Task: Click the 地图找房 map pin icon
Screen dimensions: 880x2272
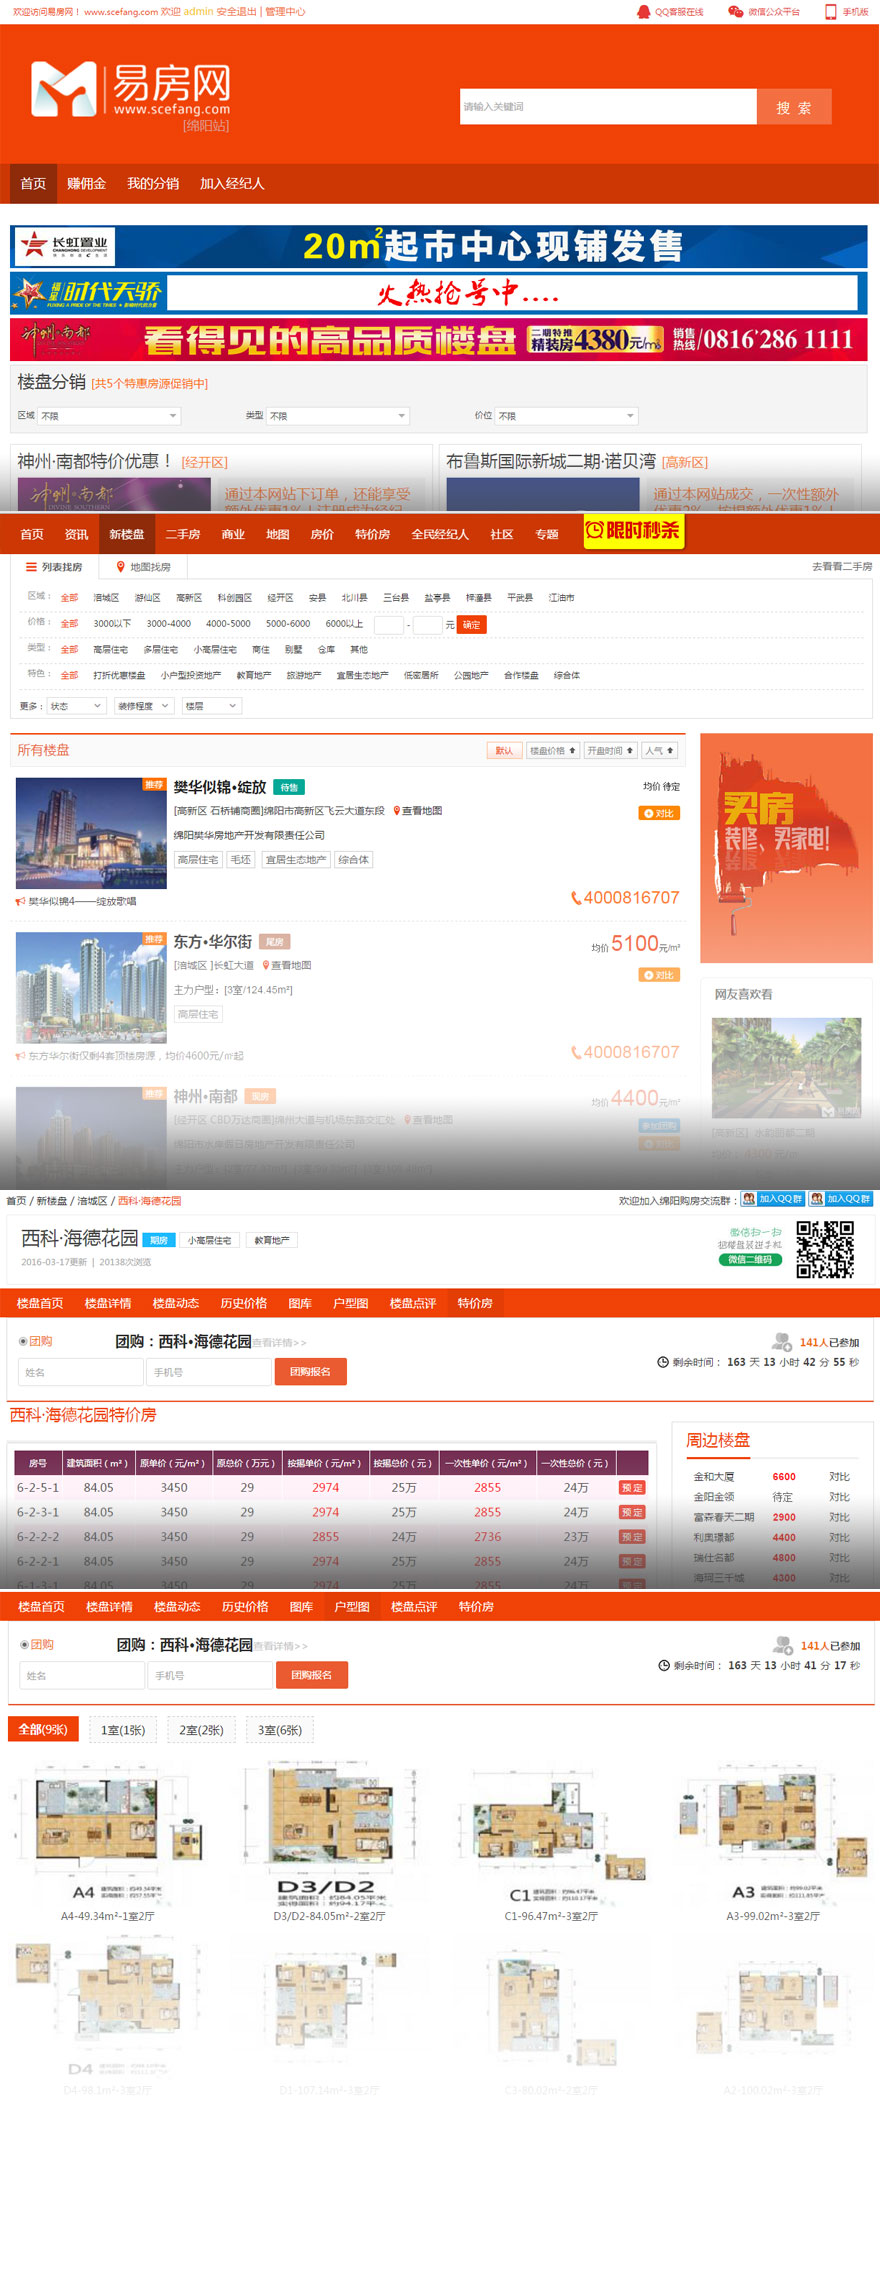Action: point(121,567)
